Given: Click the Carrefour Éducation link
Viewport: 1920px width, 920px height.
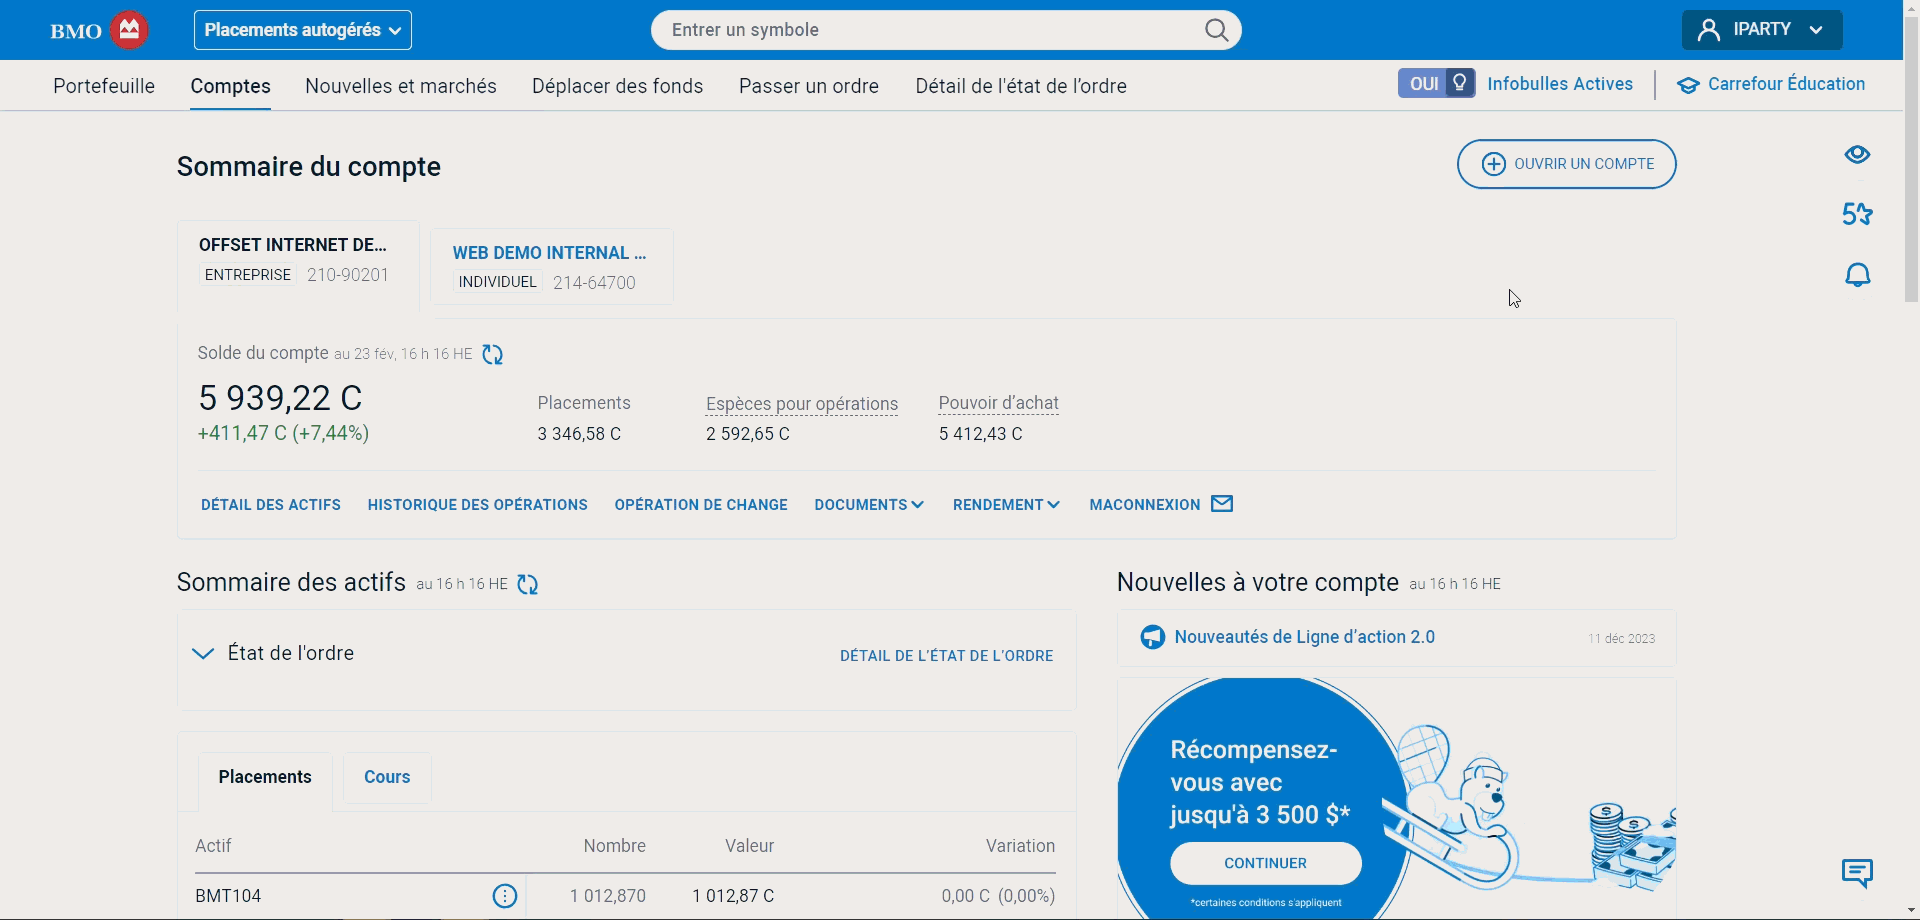Looking at the screenshot, I should (x=1786, y=84).
